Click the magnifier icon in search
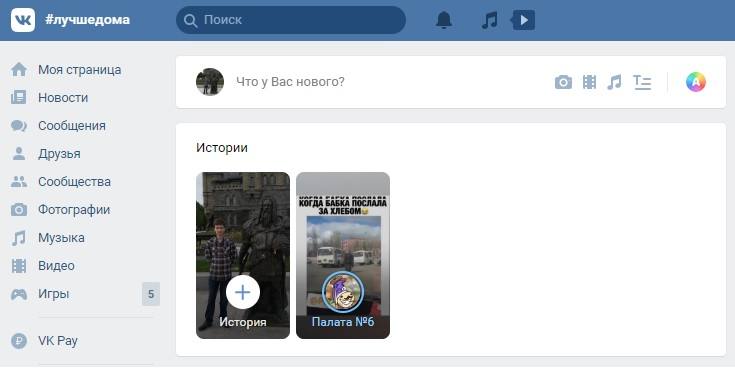This screenshot has height=369, width=735. click(x=190, y=20)
